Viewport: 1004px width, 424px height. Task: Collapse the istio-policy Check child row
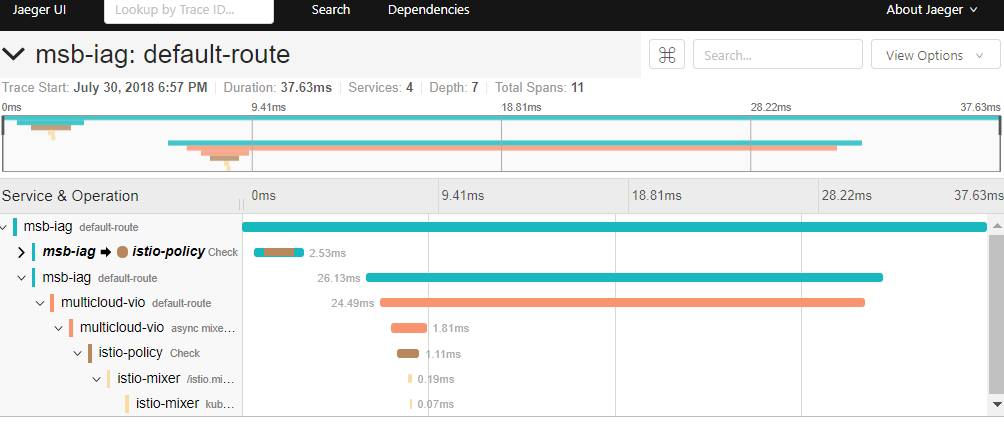(77, 354)
